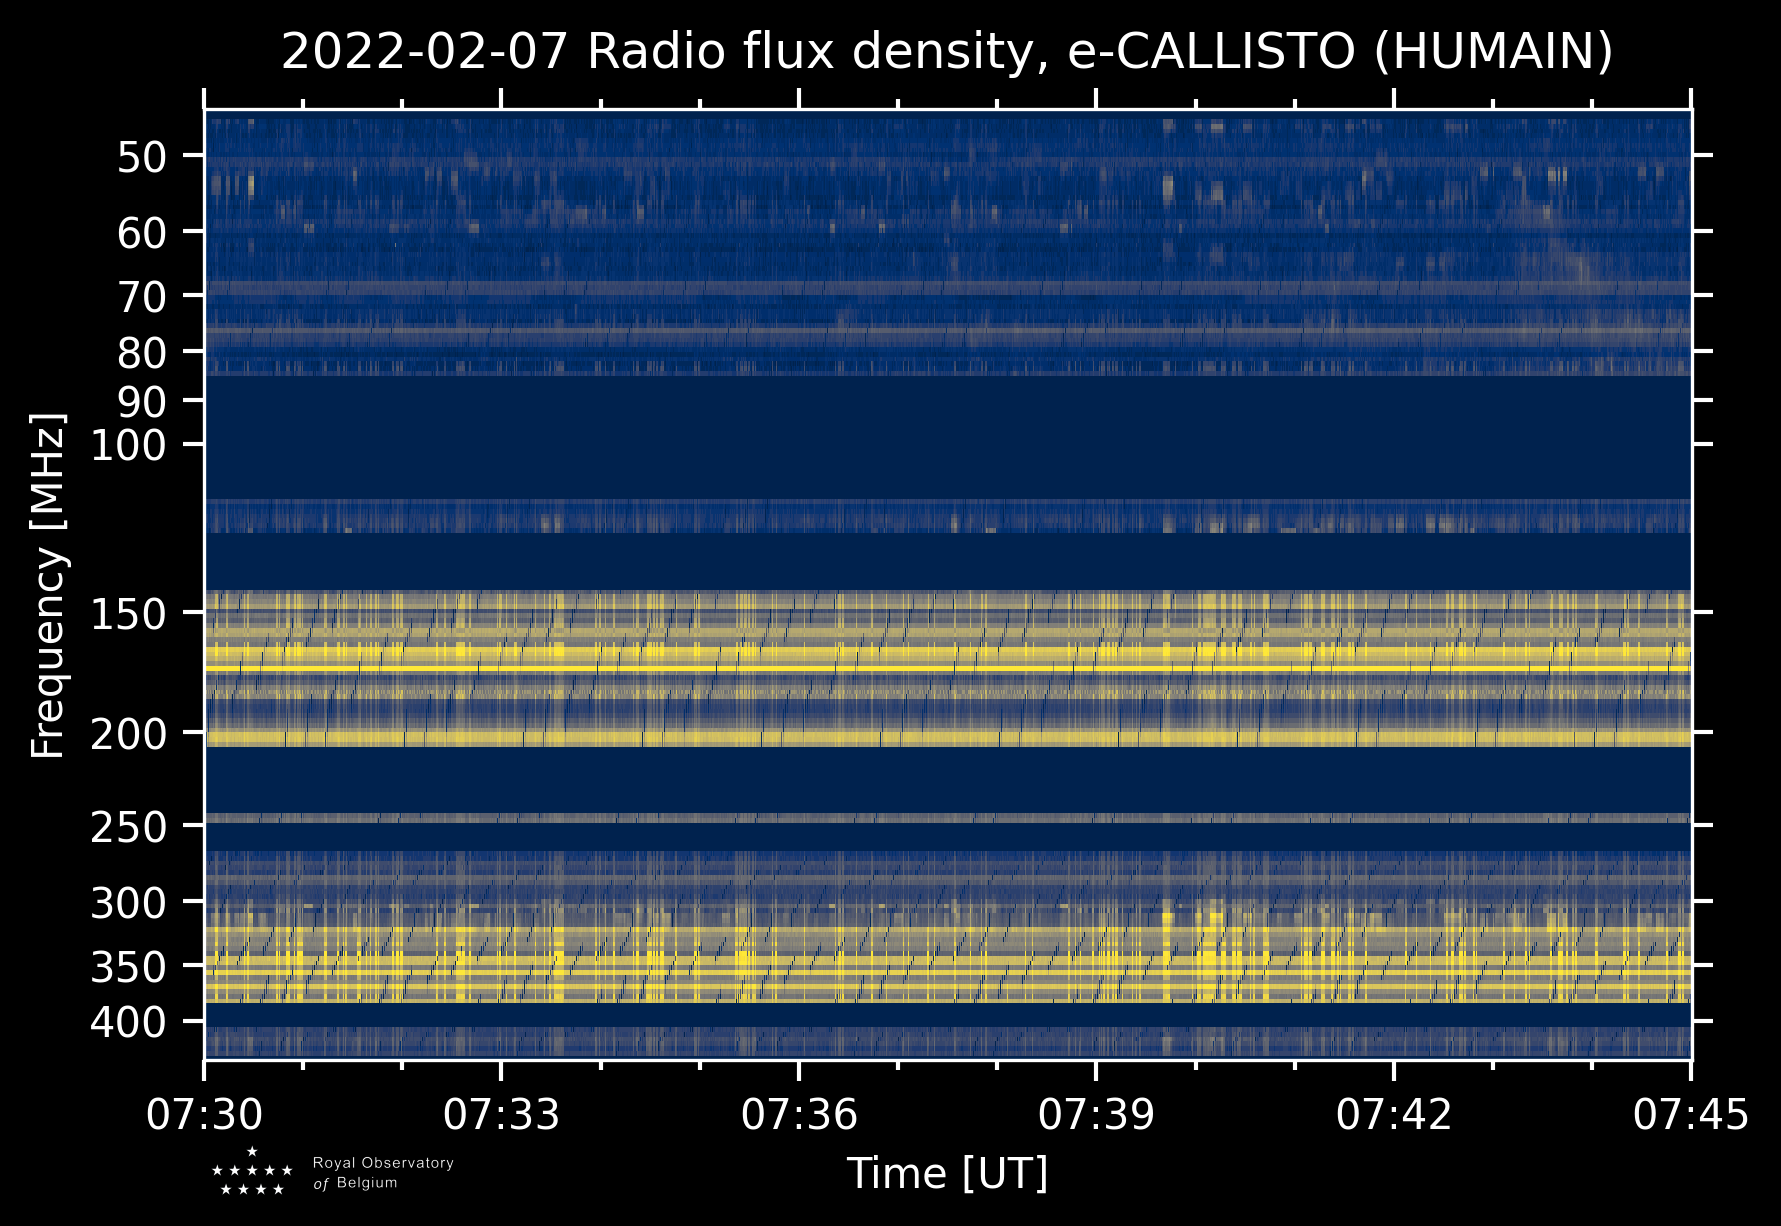Screen dimensions: 1781x1226
Task: Click the 07:42 time tick label
Action: [1393, 1114]
